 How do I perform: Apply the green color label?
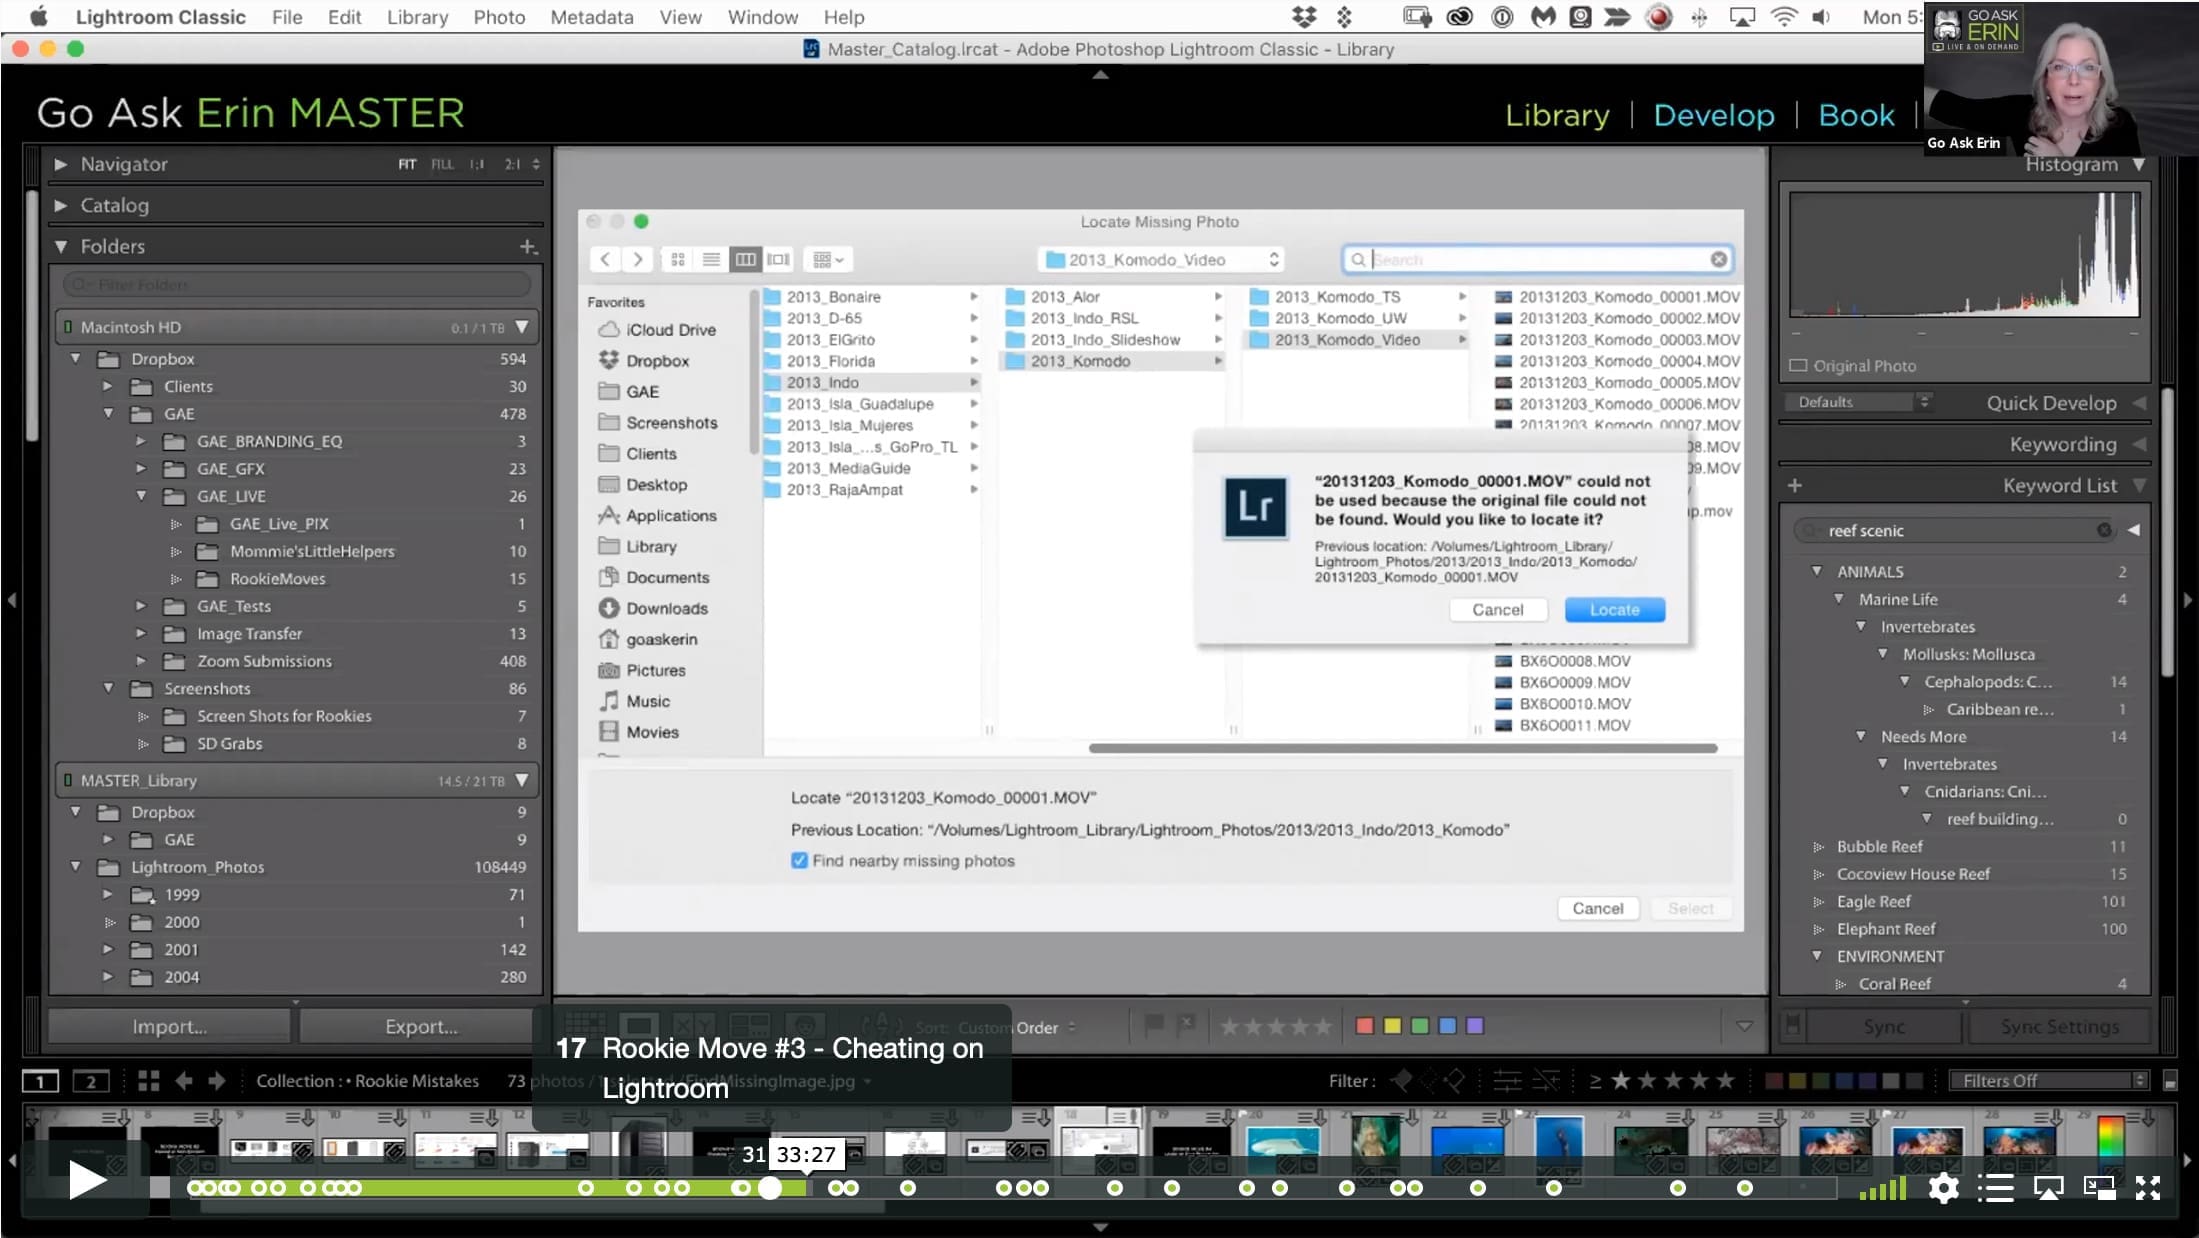(x=1419, y=1026)
